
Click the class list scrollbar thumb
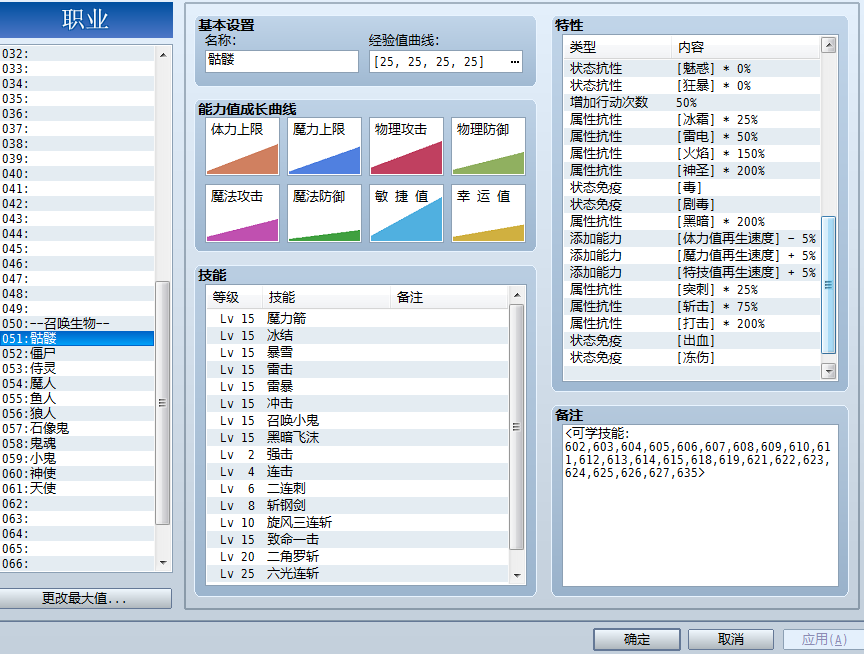click(x=163, y=403)
